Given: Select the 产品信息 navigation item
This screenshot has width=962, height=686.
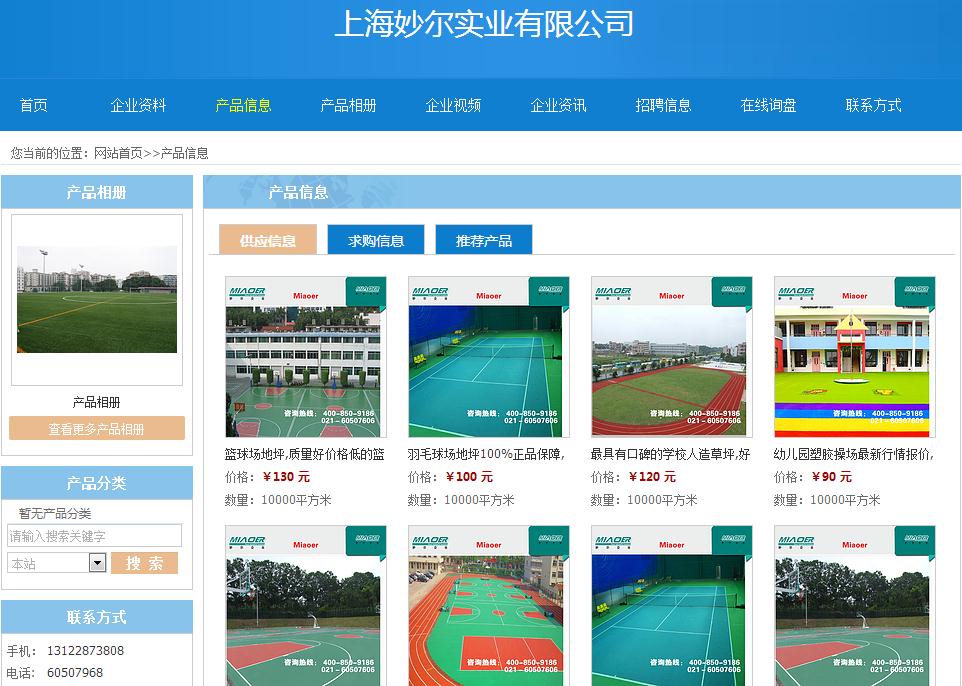Looking at the screenshot, I should click(x=243, y=106).
